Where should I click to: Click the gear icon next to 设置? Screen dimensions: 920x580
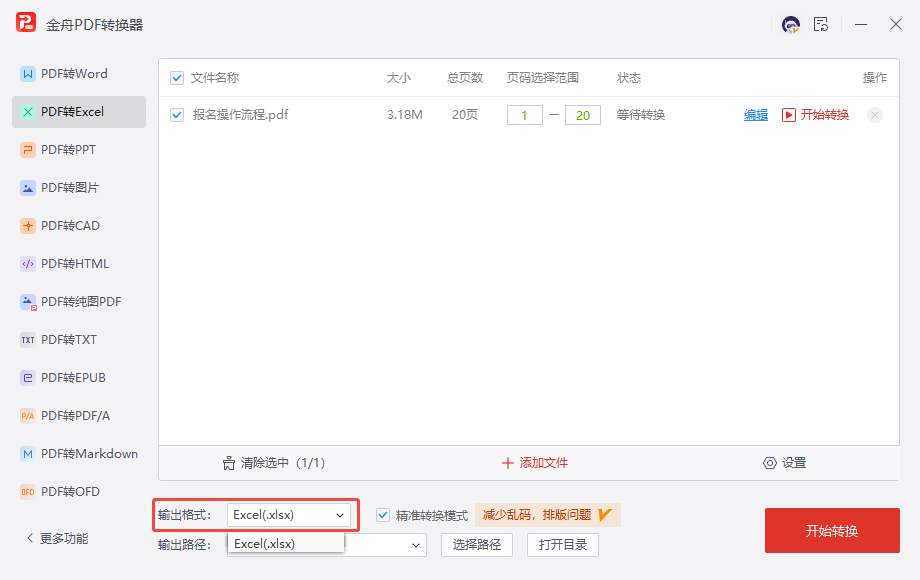769,463
